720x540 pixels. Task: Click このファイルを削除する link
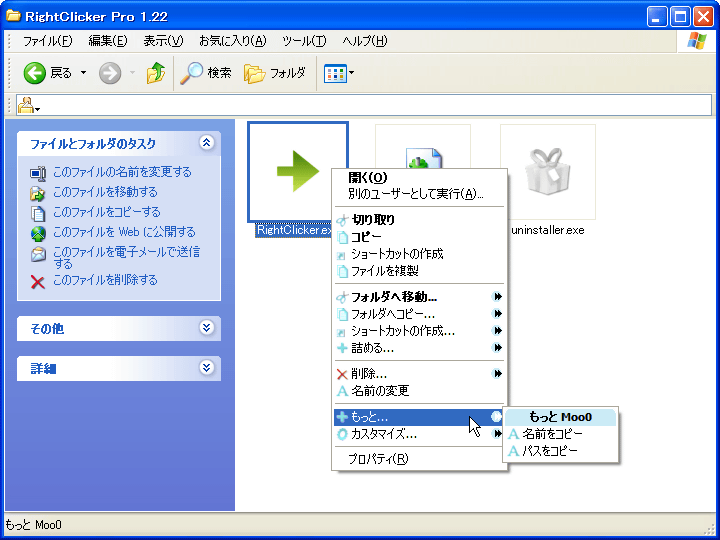point(105,280)
